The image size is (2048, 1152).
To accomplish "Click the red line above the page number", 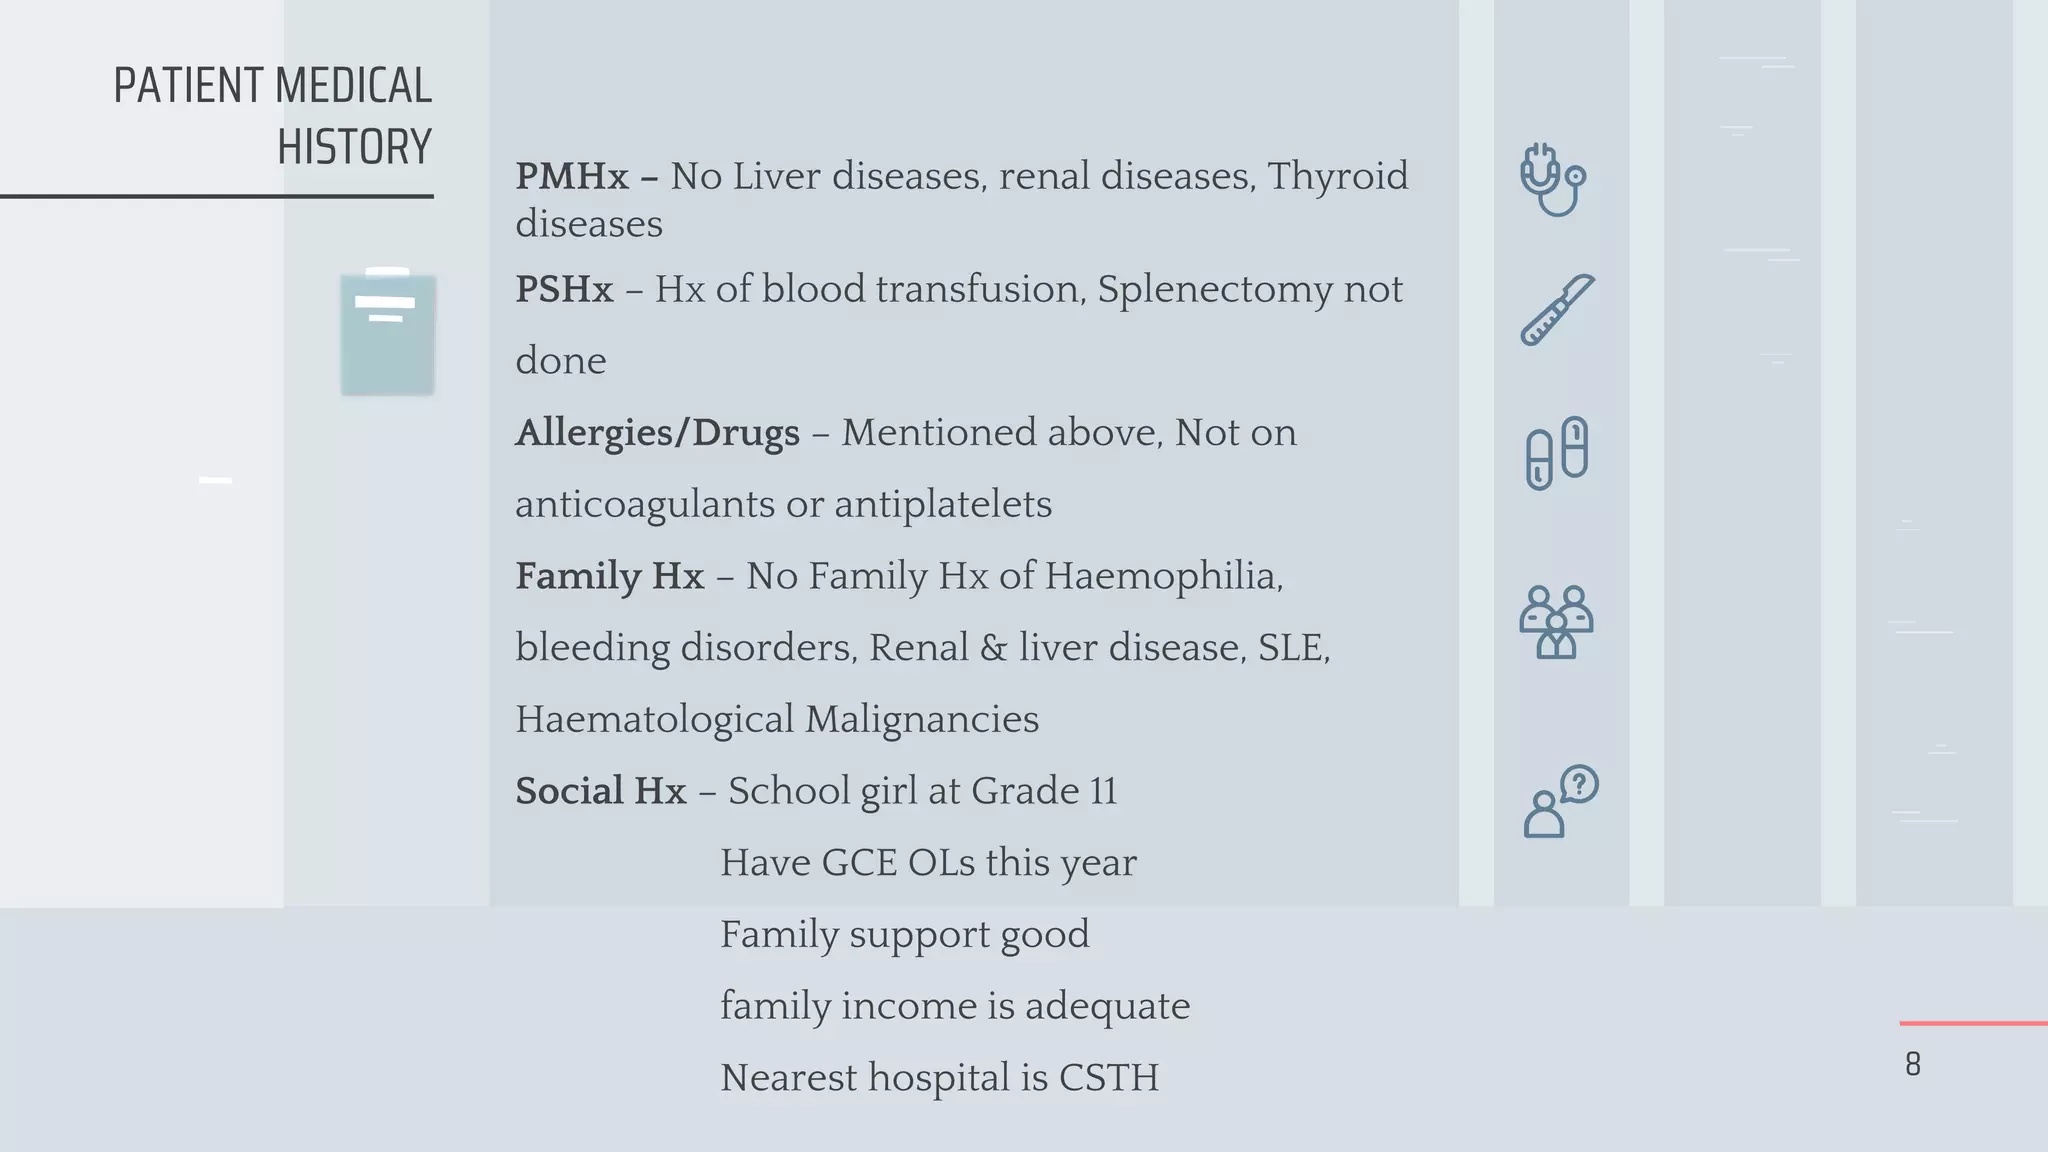I will pyautogui.click(x=1973, y=1023).
